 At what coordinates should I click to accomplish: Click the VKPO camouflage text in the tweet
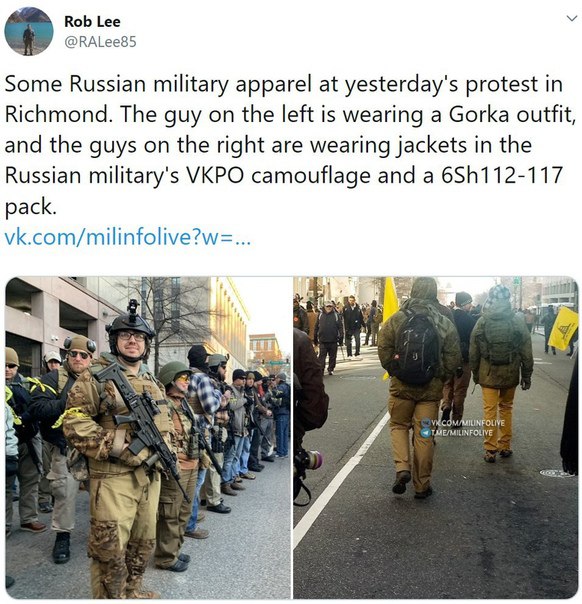click(x=278, y=176)
